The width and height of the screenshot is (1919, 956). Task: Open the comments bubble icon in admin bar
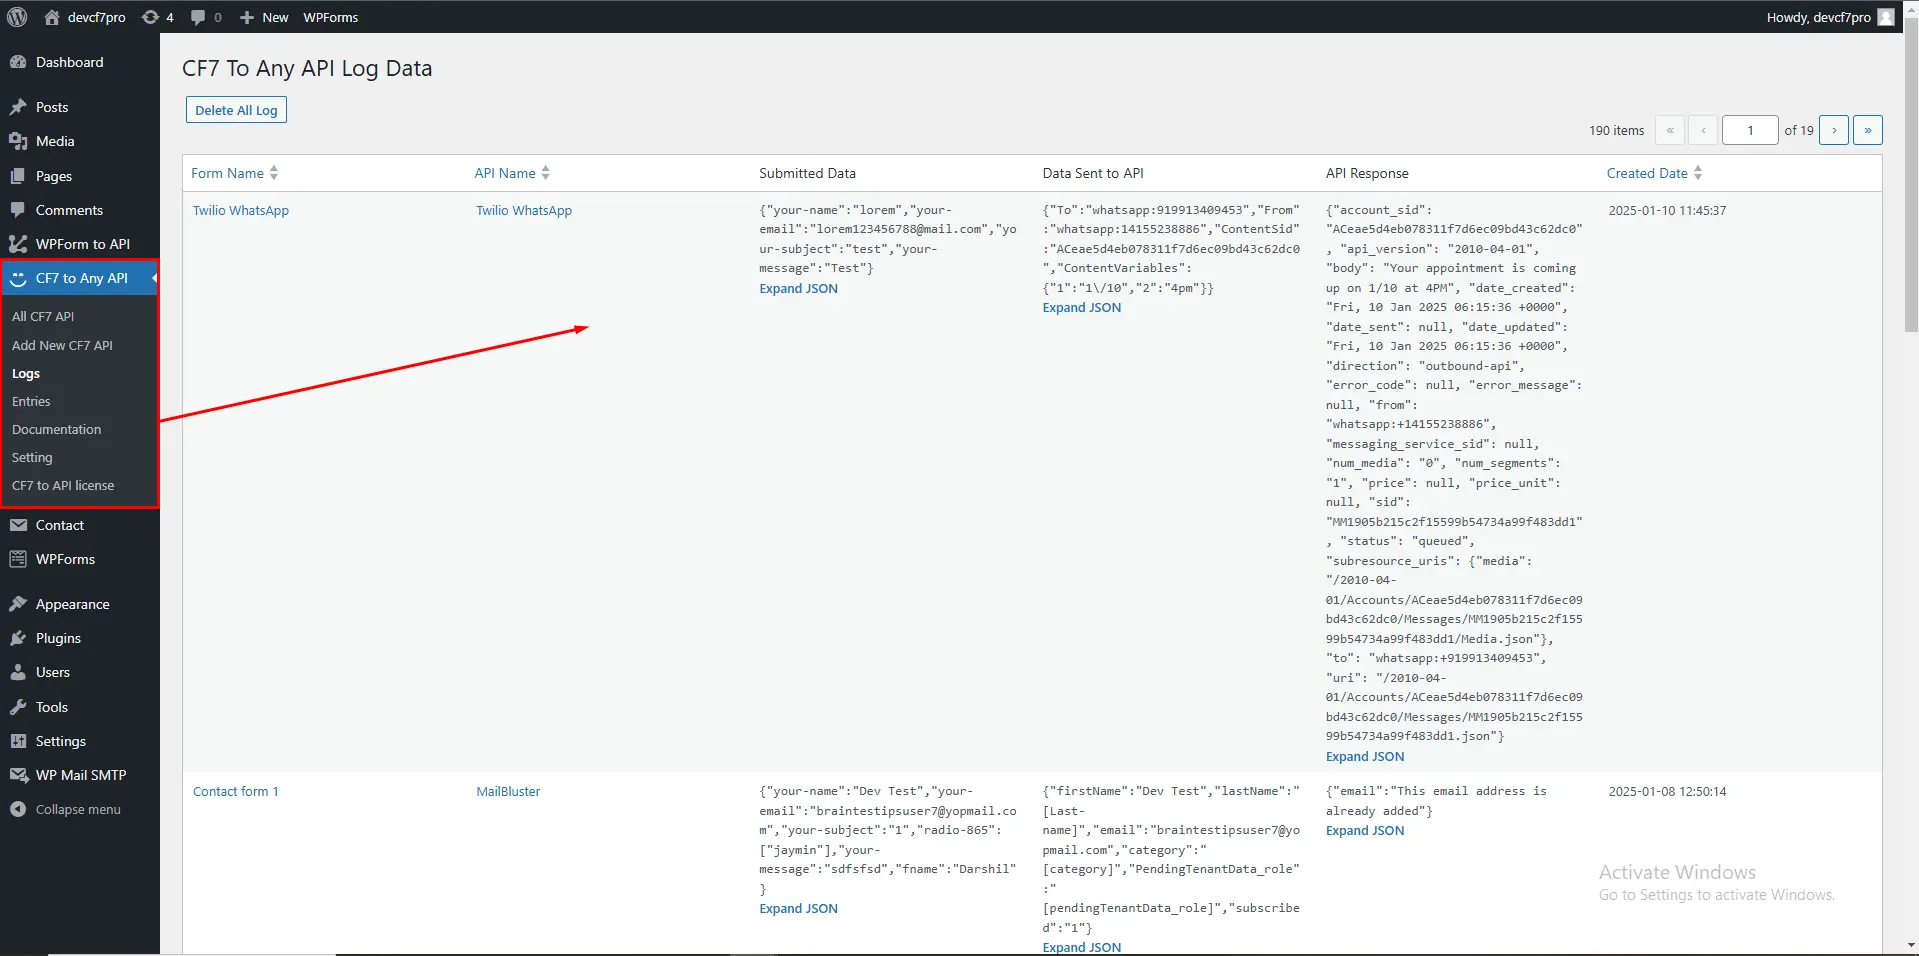[x=198, y=17]
